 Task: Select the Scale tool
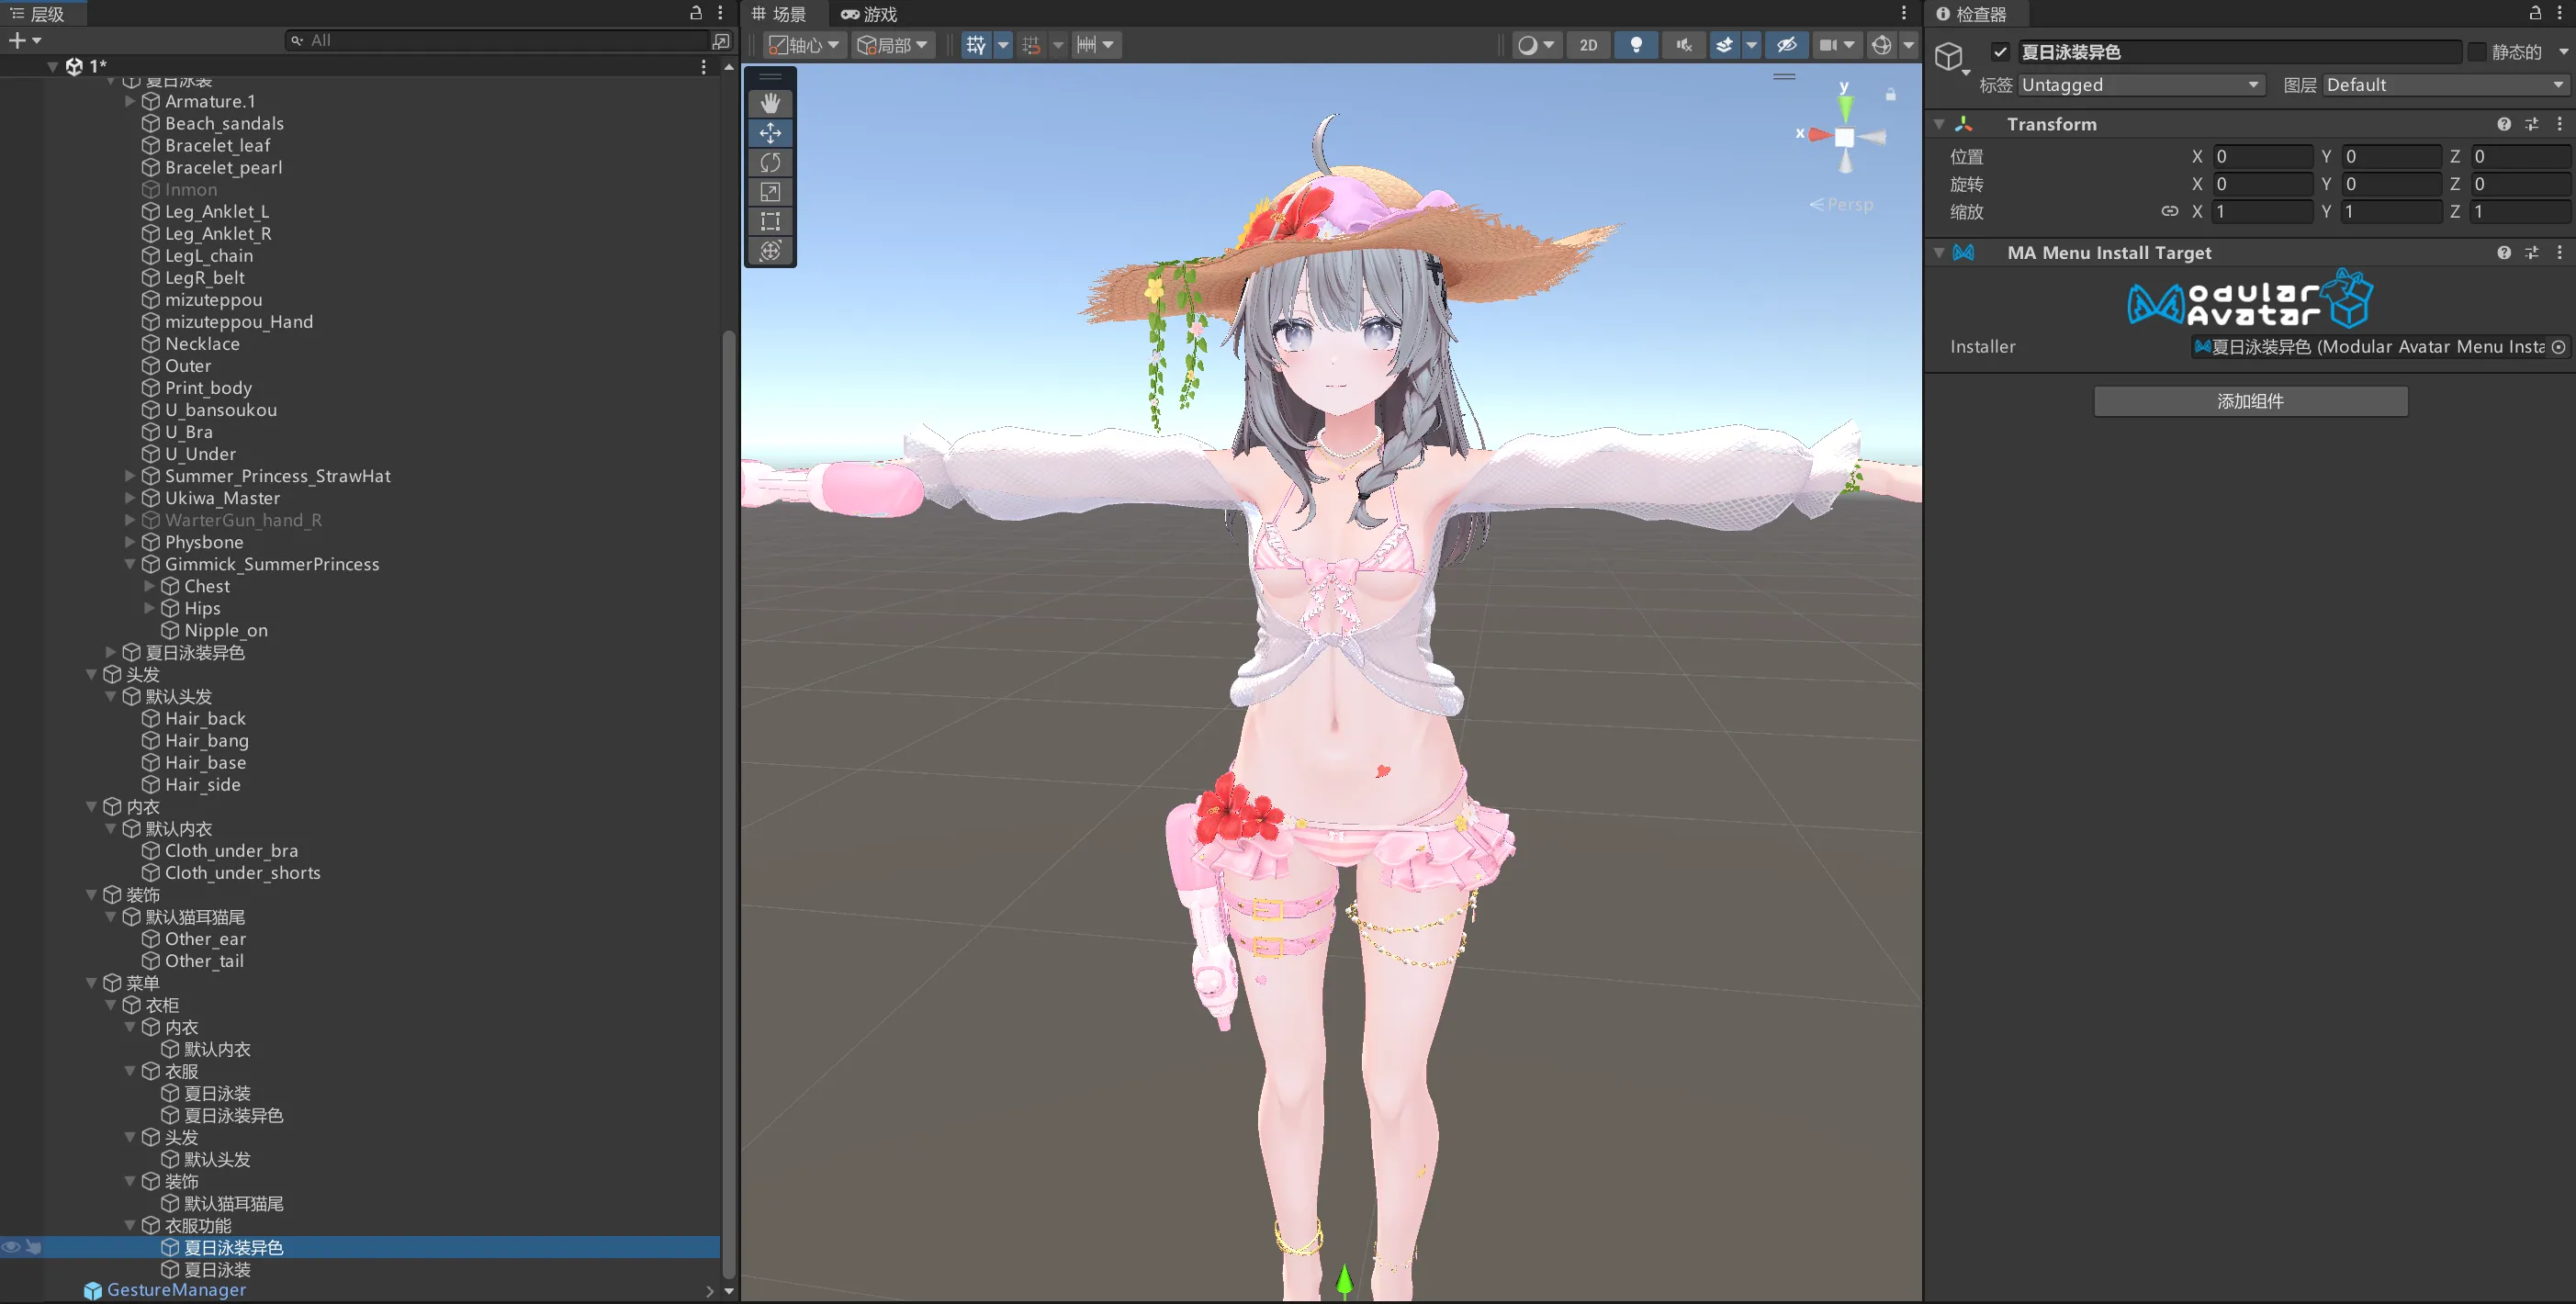click(770, 191)
